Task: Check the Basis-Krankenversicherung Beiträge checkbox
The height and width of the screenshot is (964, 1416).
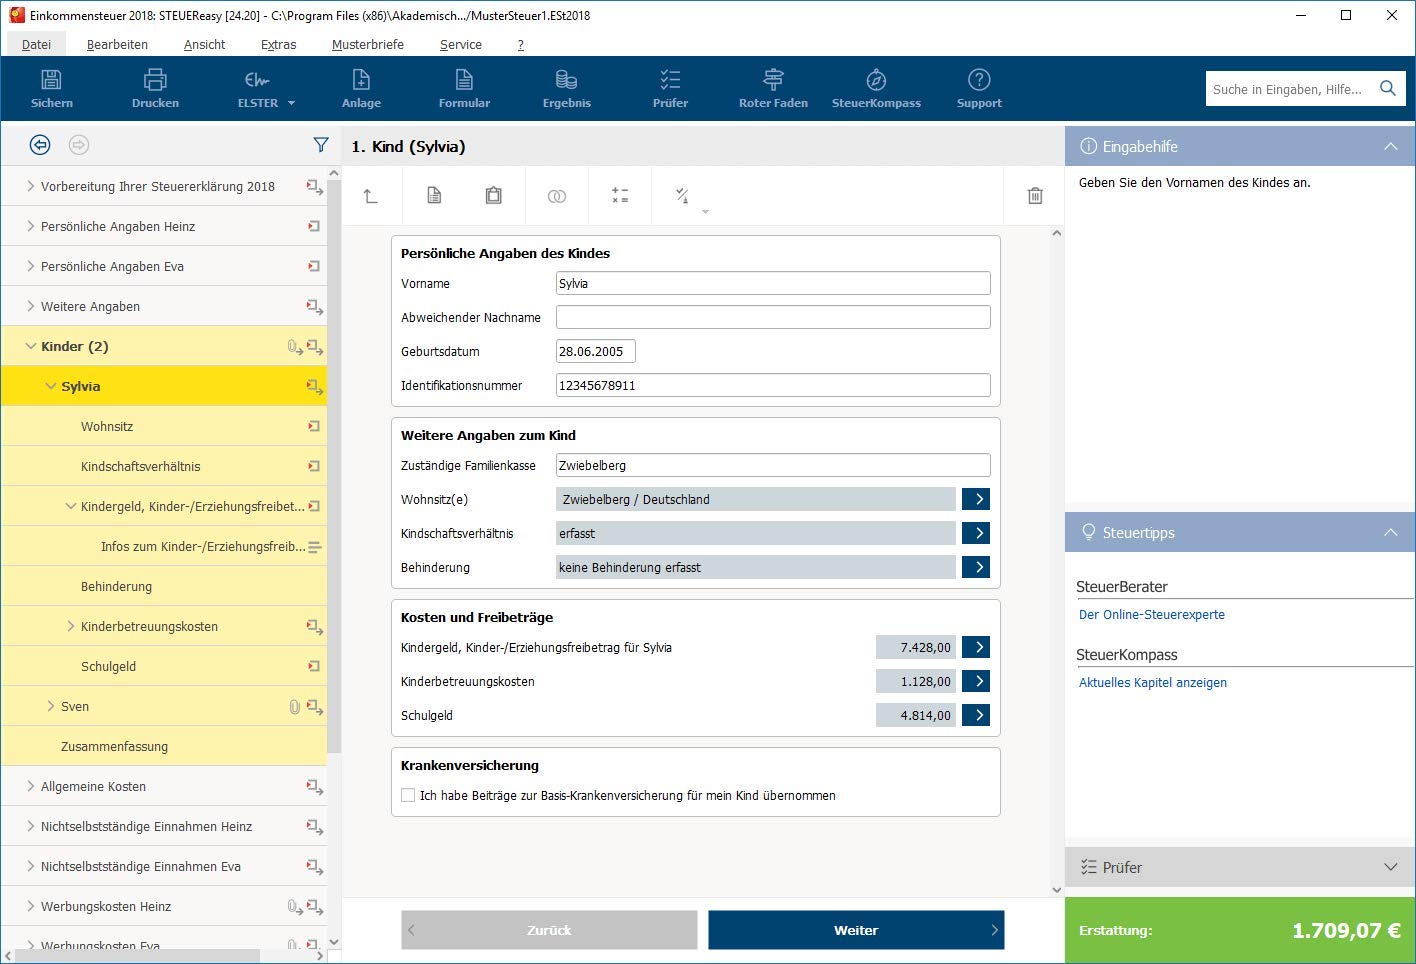Action: [408, 795]
